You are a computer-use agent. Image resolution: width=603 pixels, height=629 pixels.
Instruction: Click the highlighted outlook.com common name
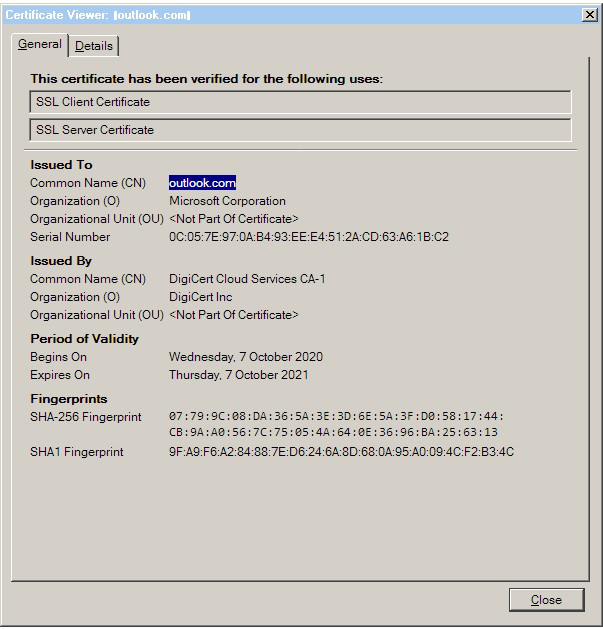202,183
